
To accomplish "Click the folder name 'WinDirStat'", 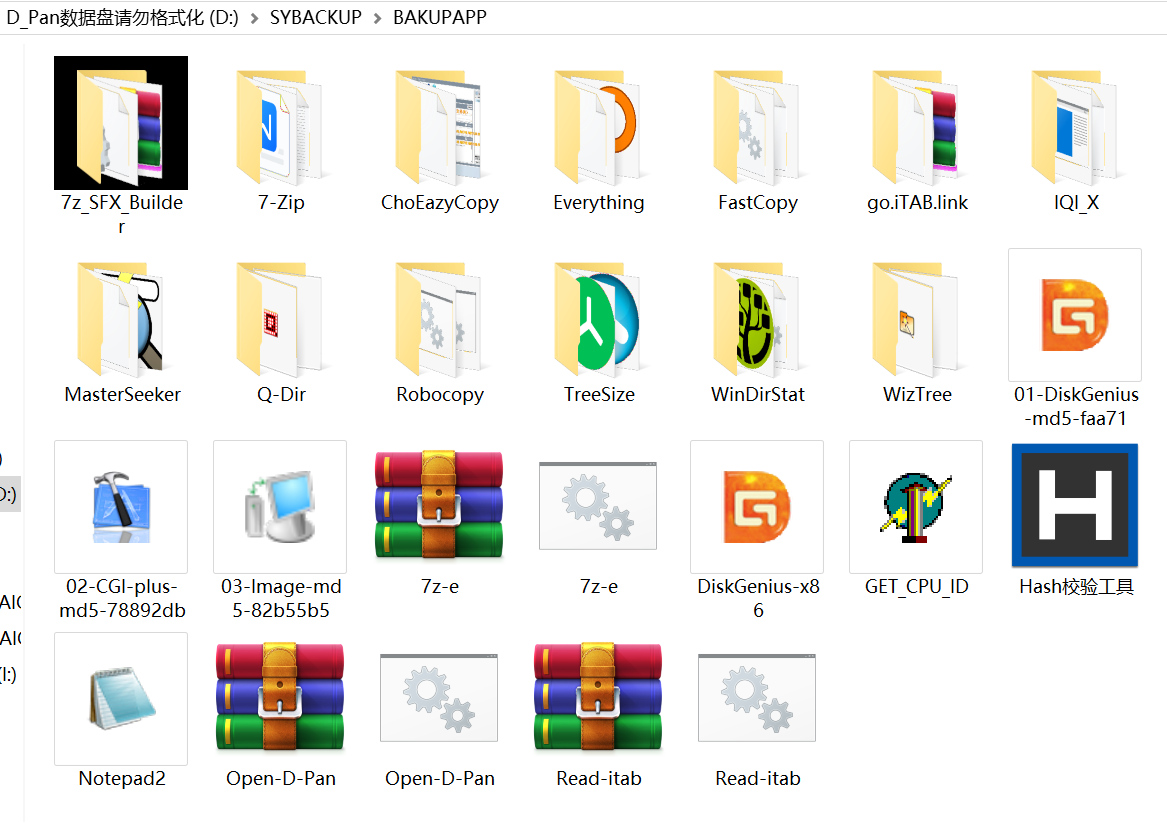I will 758,394.
